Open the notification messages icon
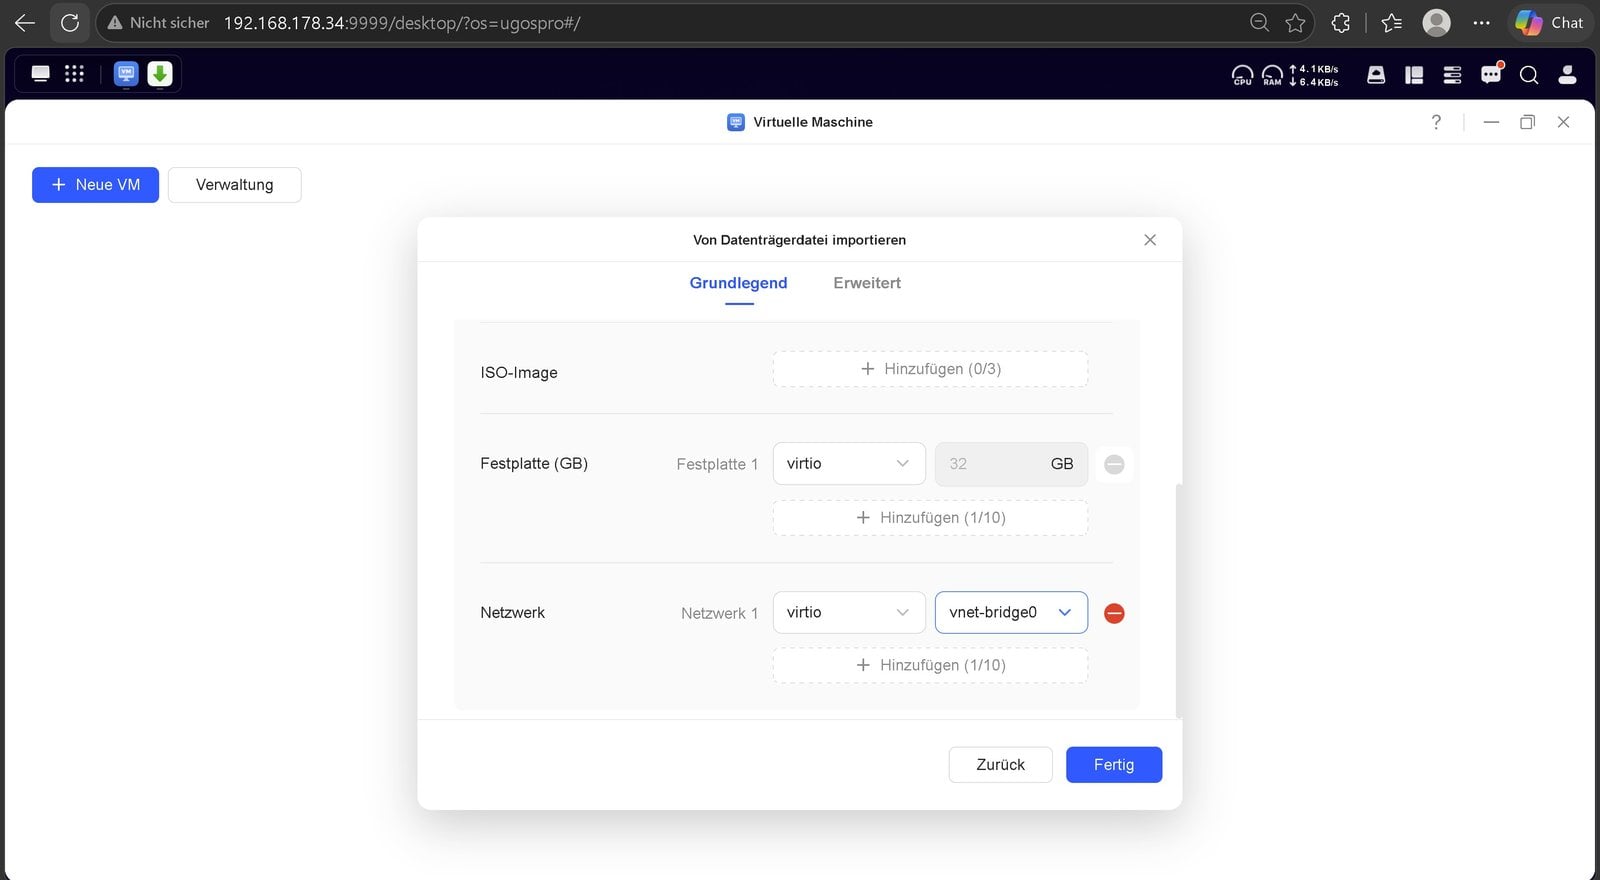1600x880 pixels. tap(1491, 74)
